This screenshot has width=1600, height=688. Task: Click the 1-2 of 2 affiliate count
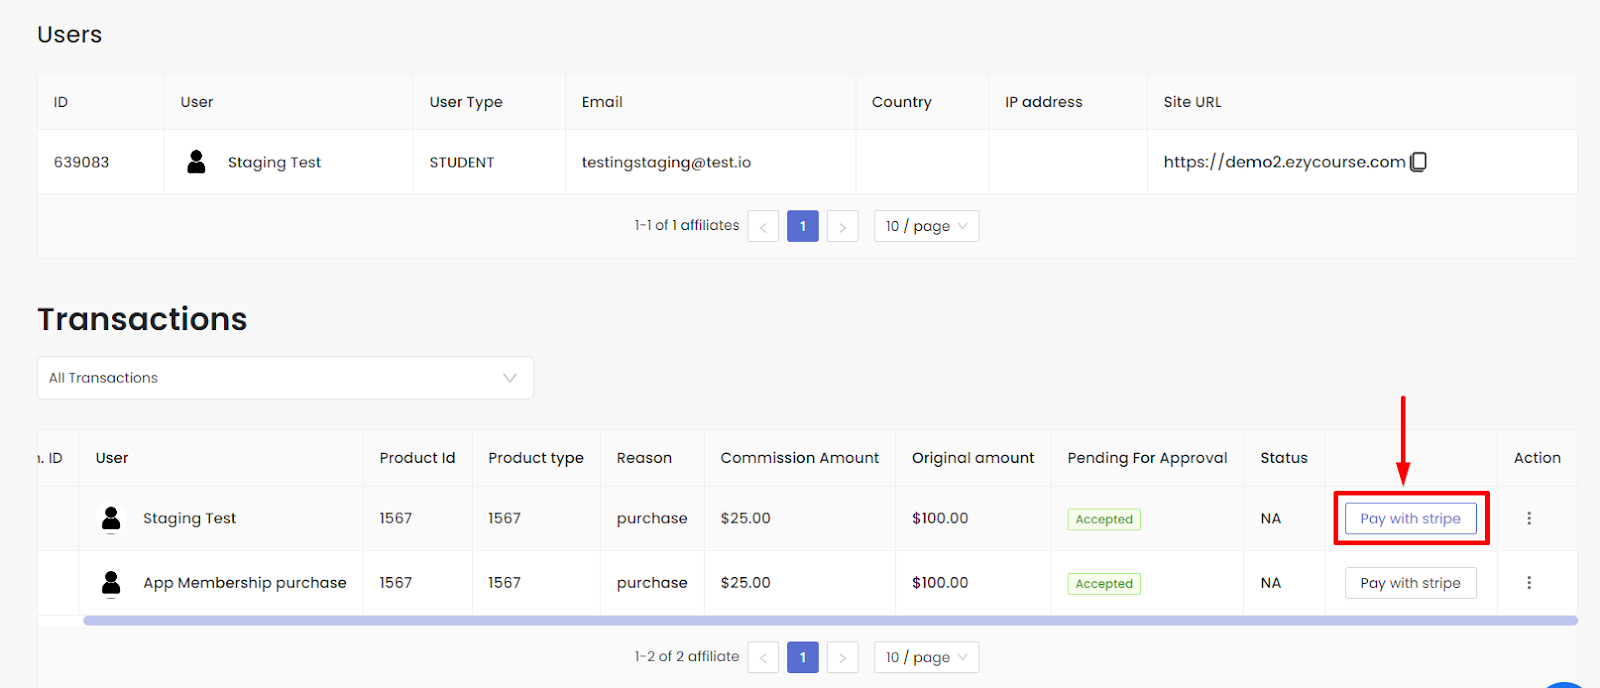tap(687, 657)
